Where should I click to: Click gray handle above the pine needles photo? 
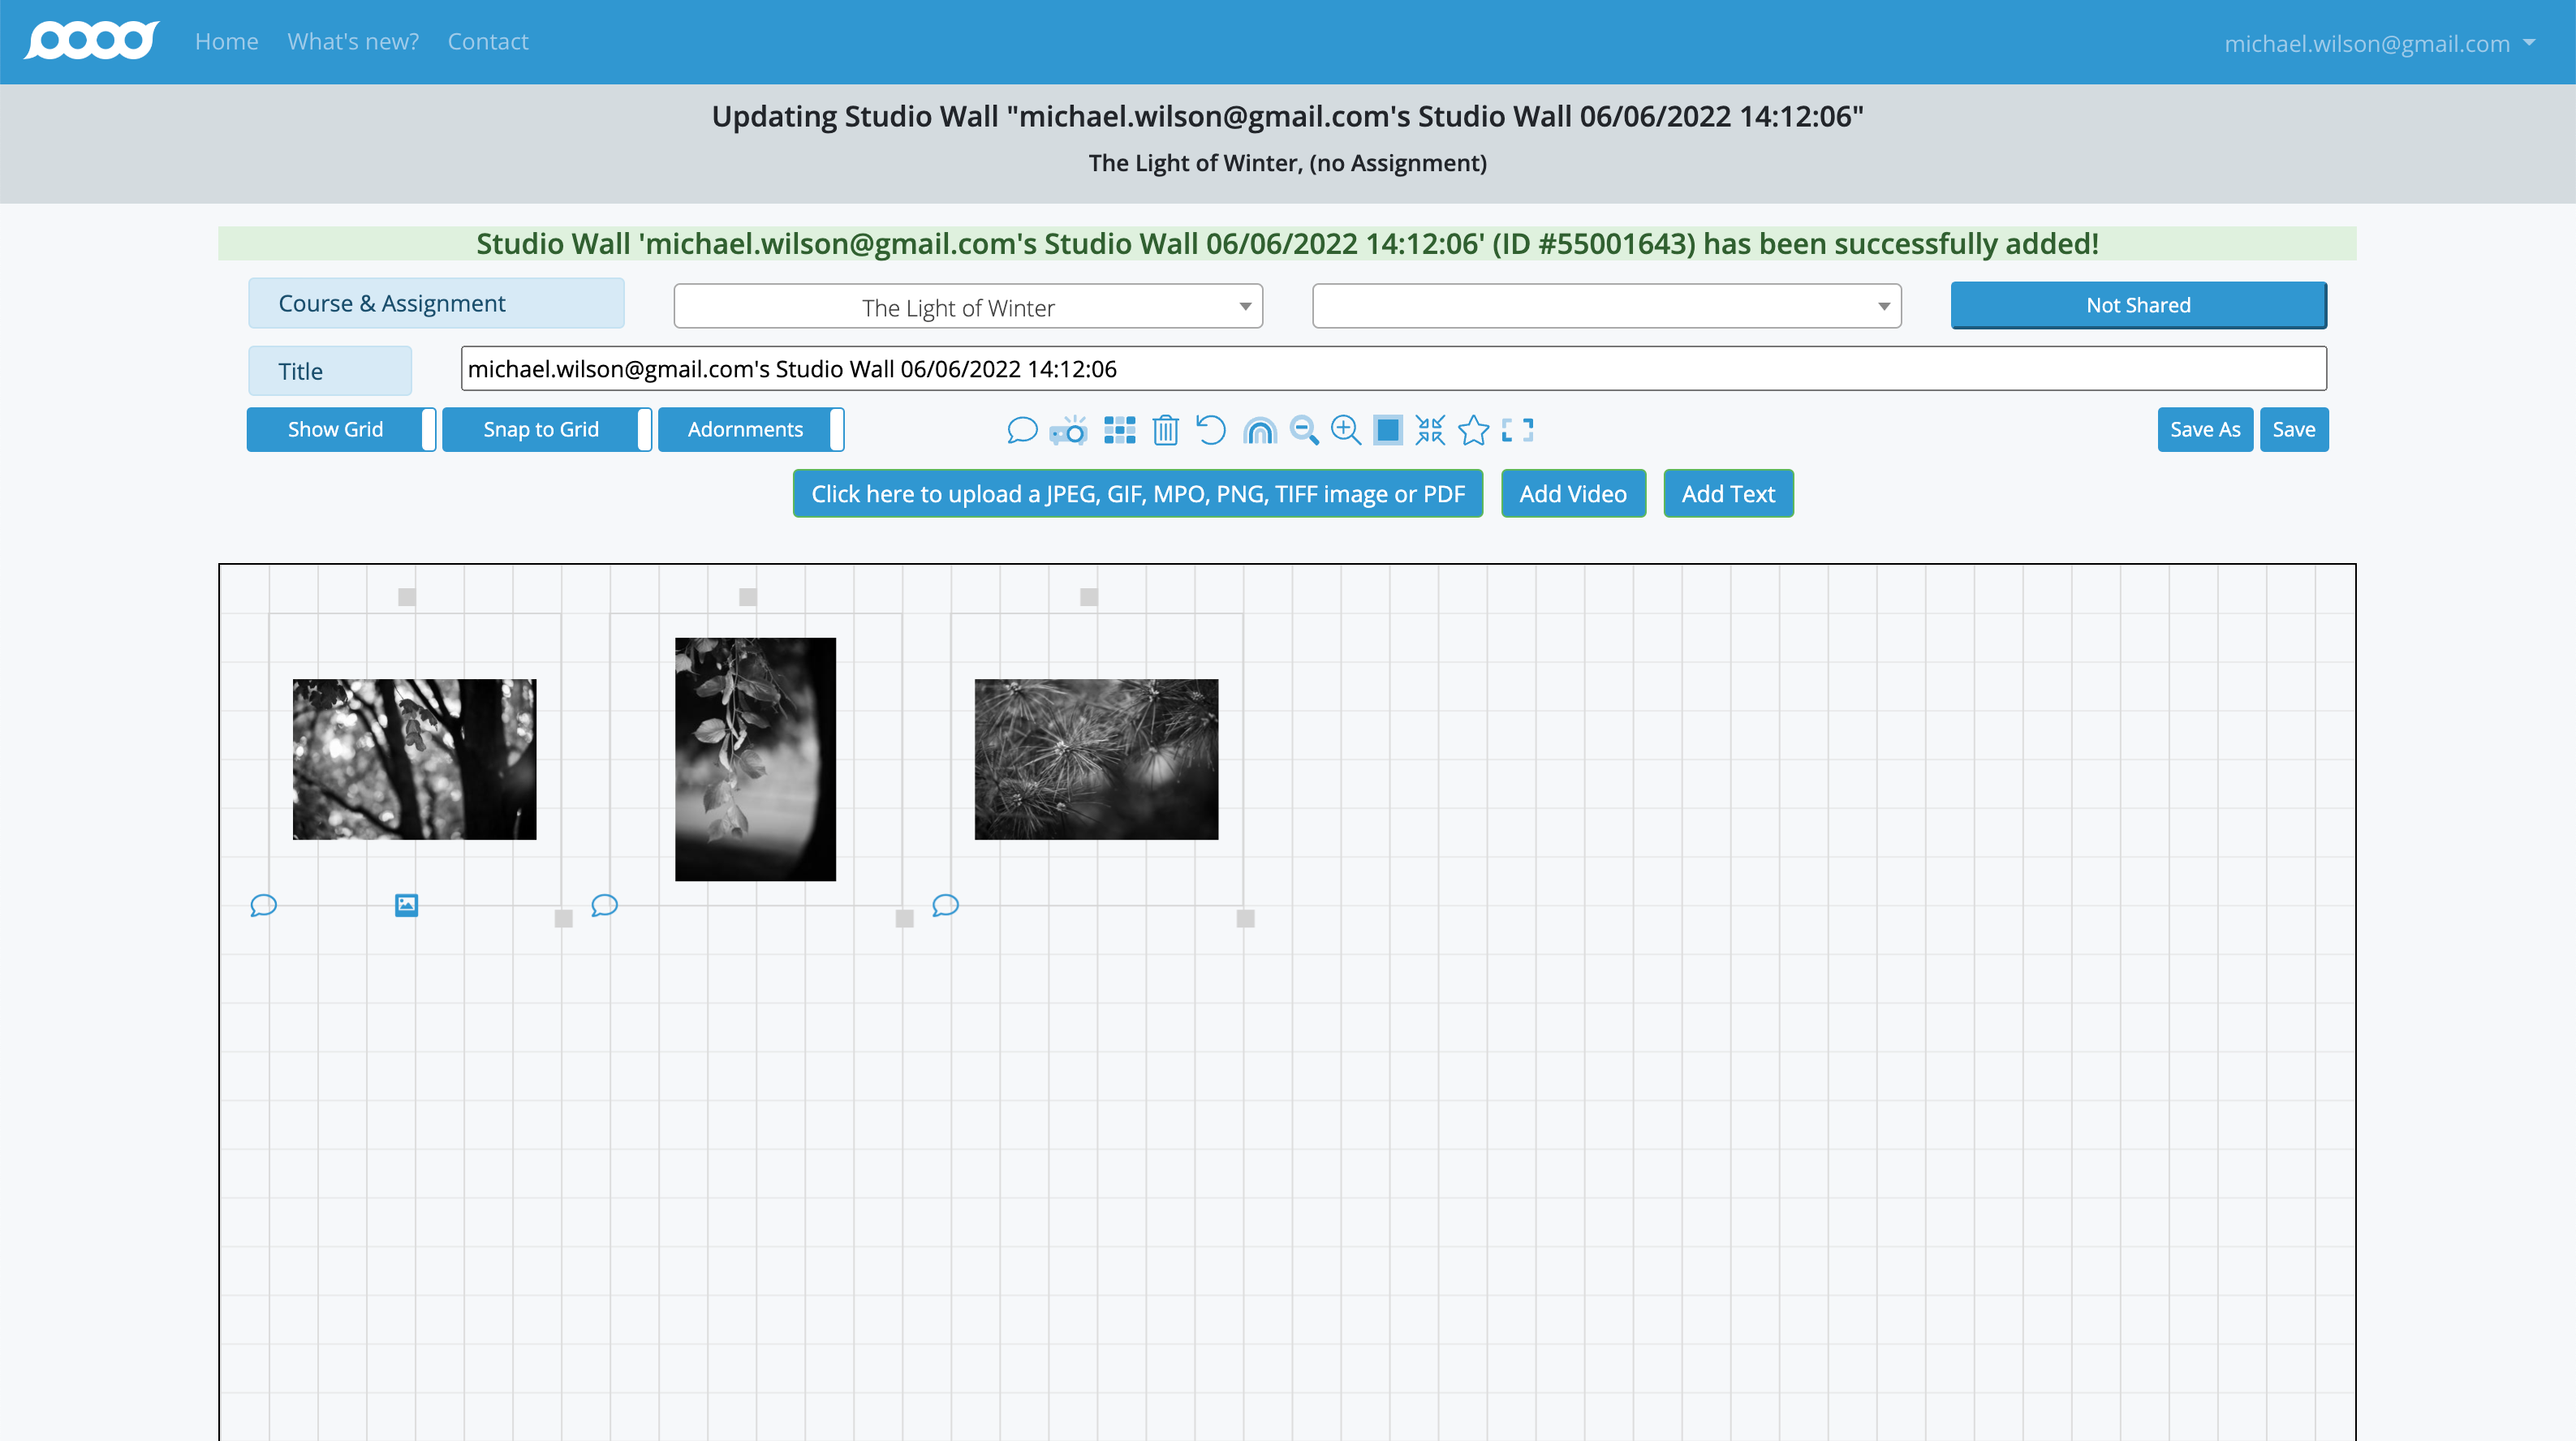point(1089,597)
